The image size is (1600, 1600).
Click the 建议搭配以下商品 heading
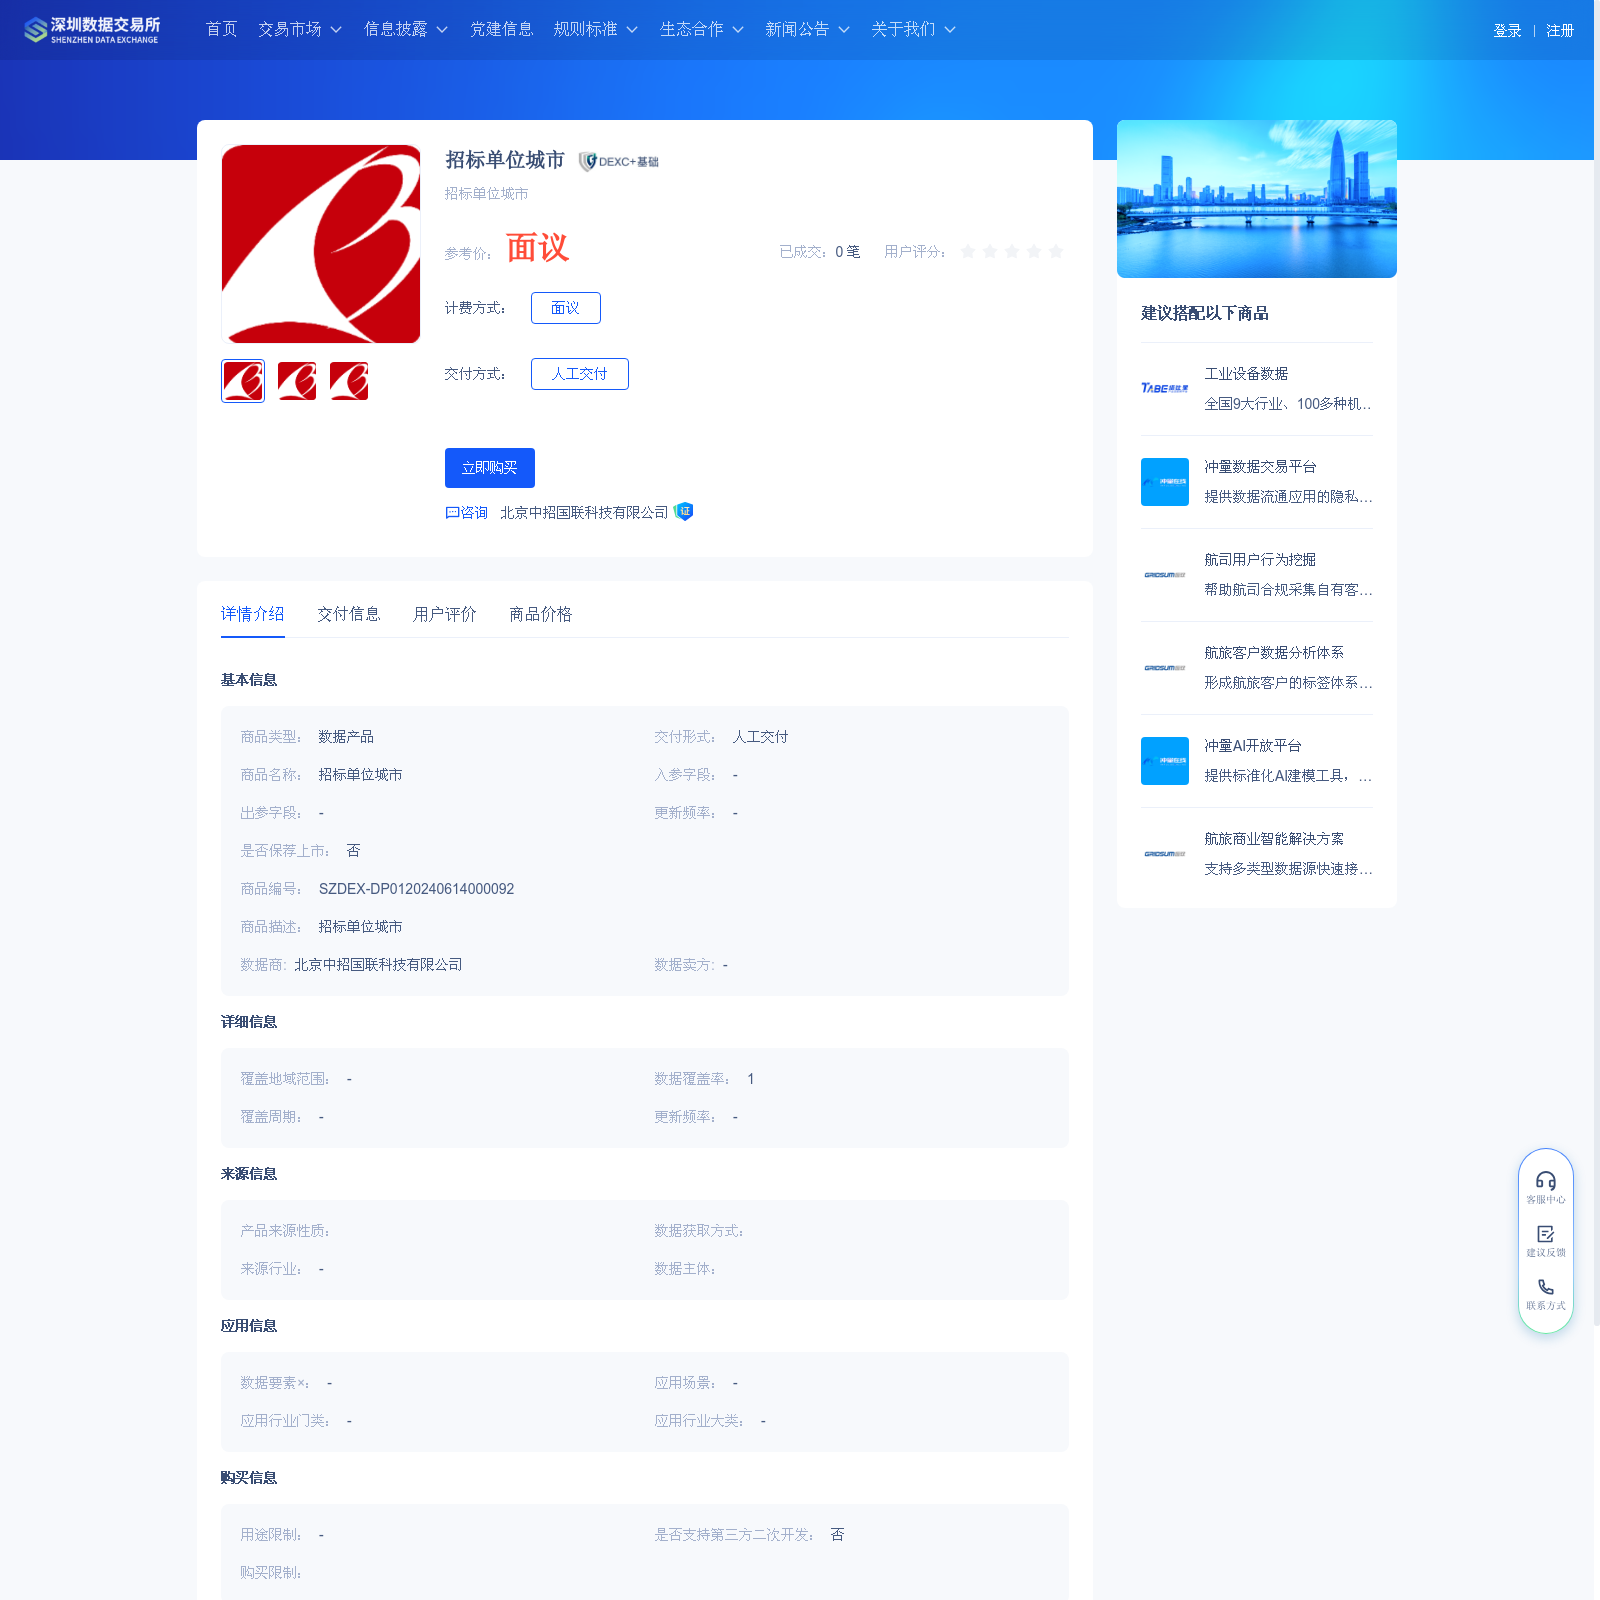tap(1205, 313)
